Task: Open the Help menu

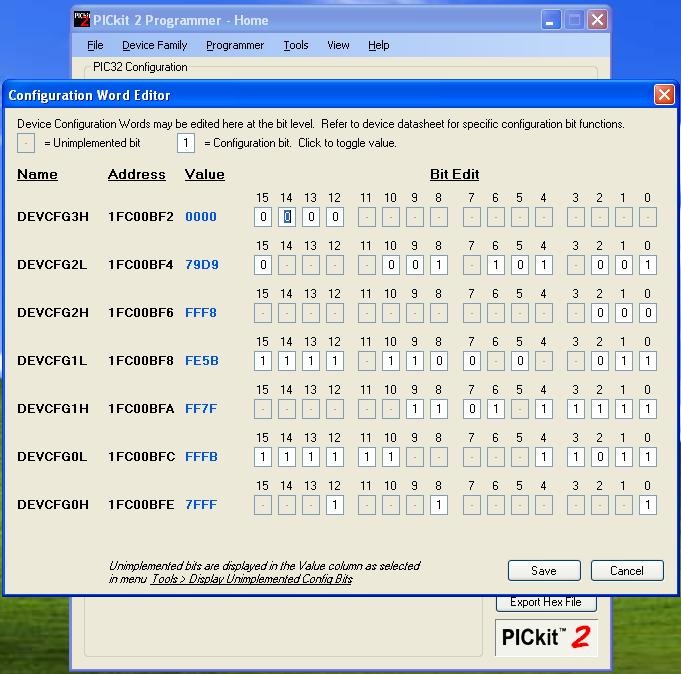Action: (378, 45)
